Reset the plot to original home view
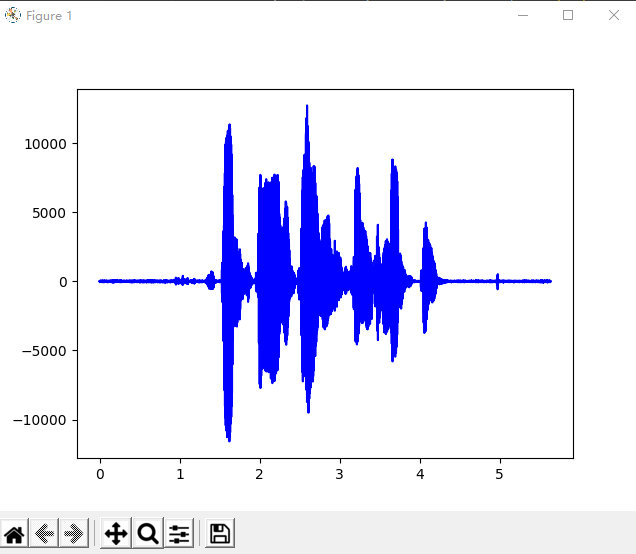Screen dimensions: 636x554 (x=14, y=534)
